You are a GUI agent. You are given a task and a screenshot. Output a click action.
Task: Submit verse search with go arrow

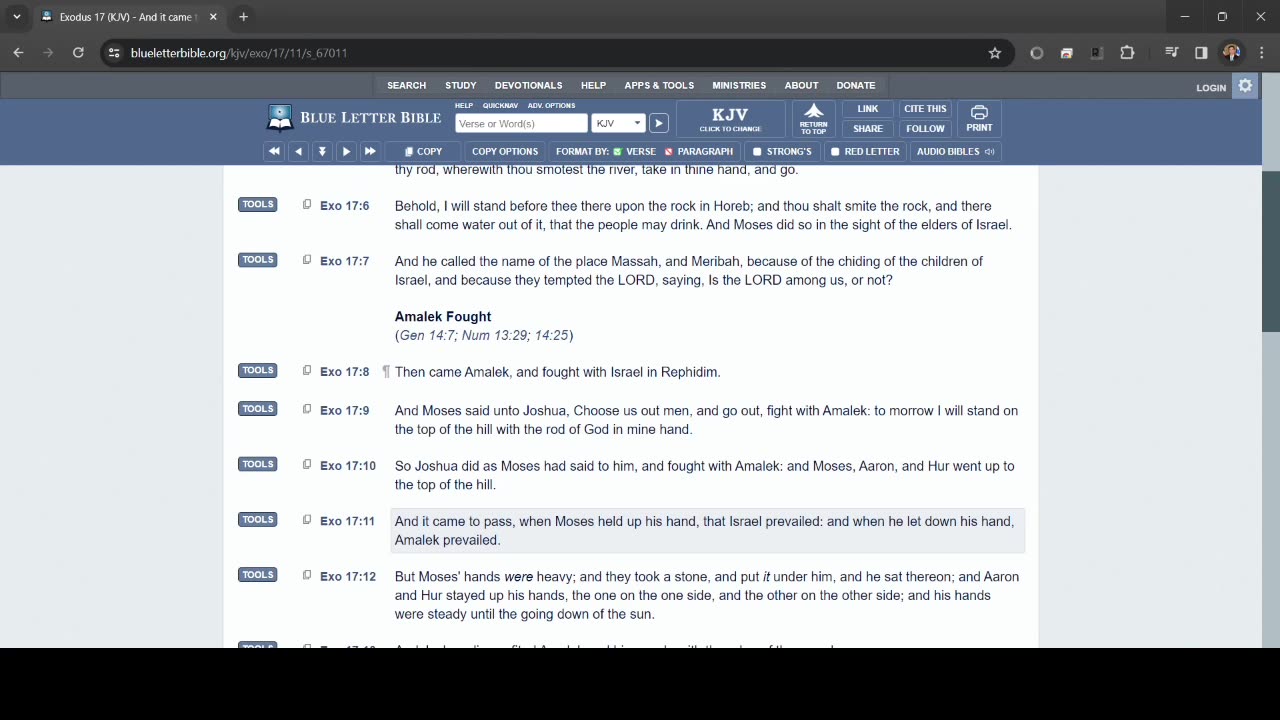click(658, 123)
